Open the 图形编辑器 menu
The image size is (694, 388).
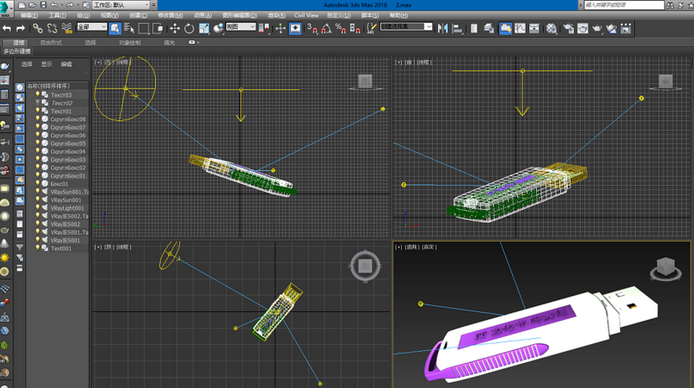click(x=239, y=15)
